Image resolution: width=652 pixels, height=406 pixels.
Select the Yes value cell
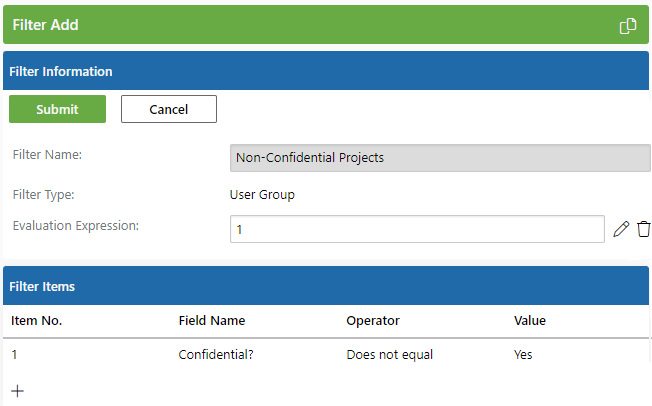click(x=523, y=354)
